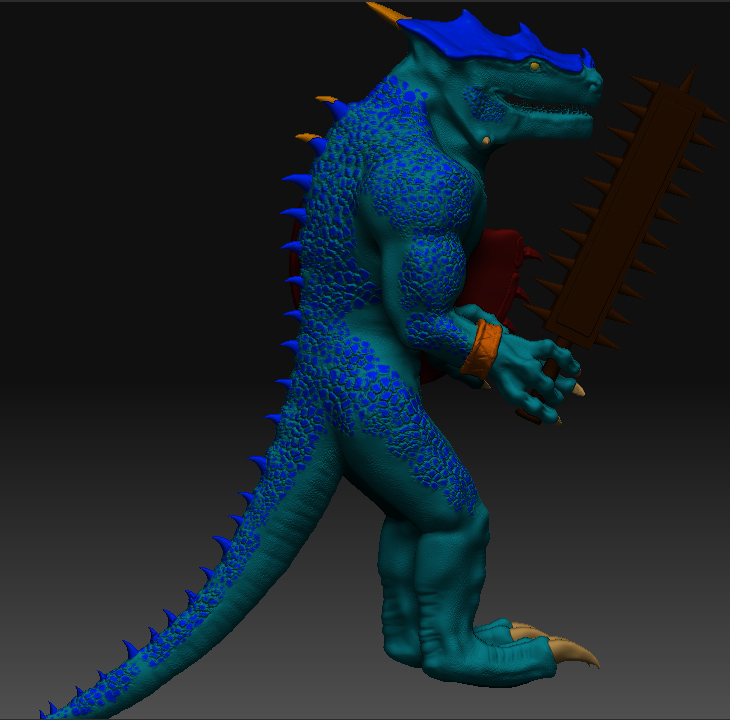Click the creature's yellow eye
The width and height of the screenshot is (730, 720).
[535, 67]
